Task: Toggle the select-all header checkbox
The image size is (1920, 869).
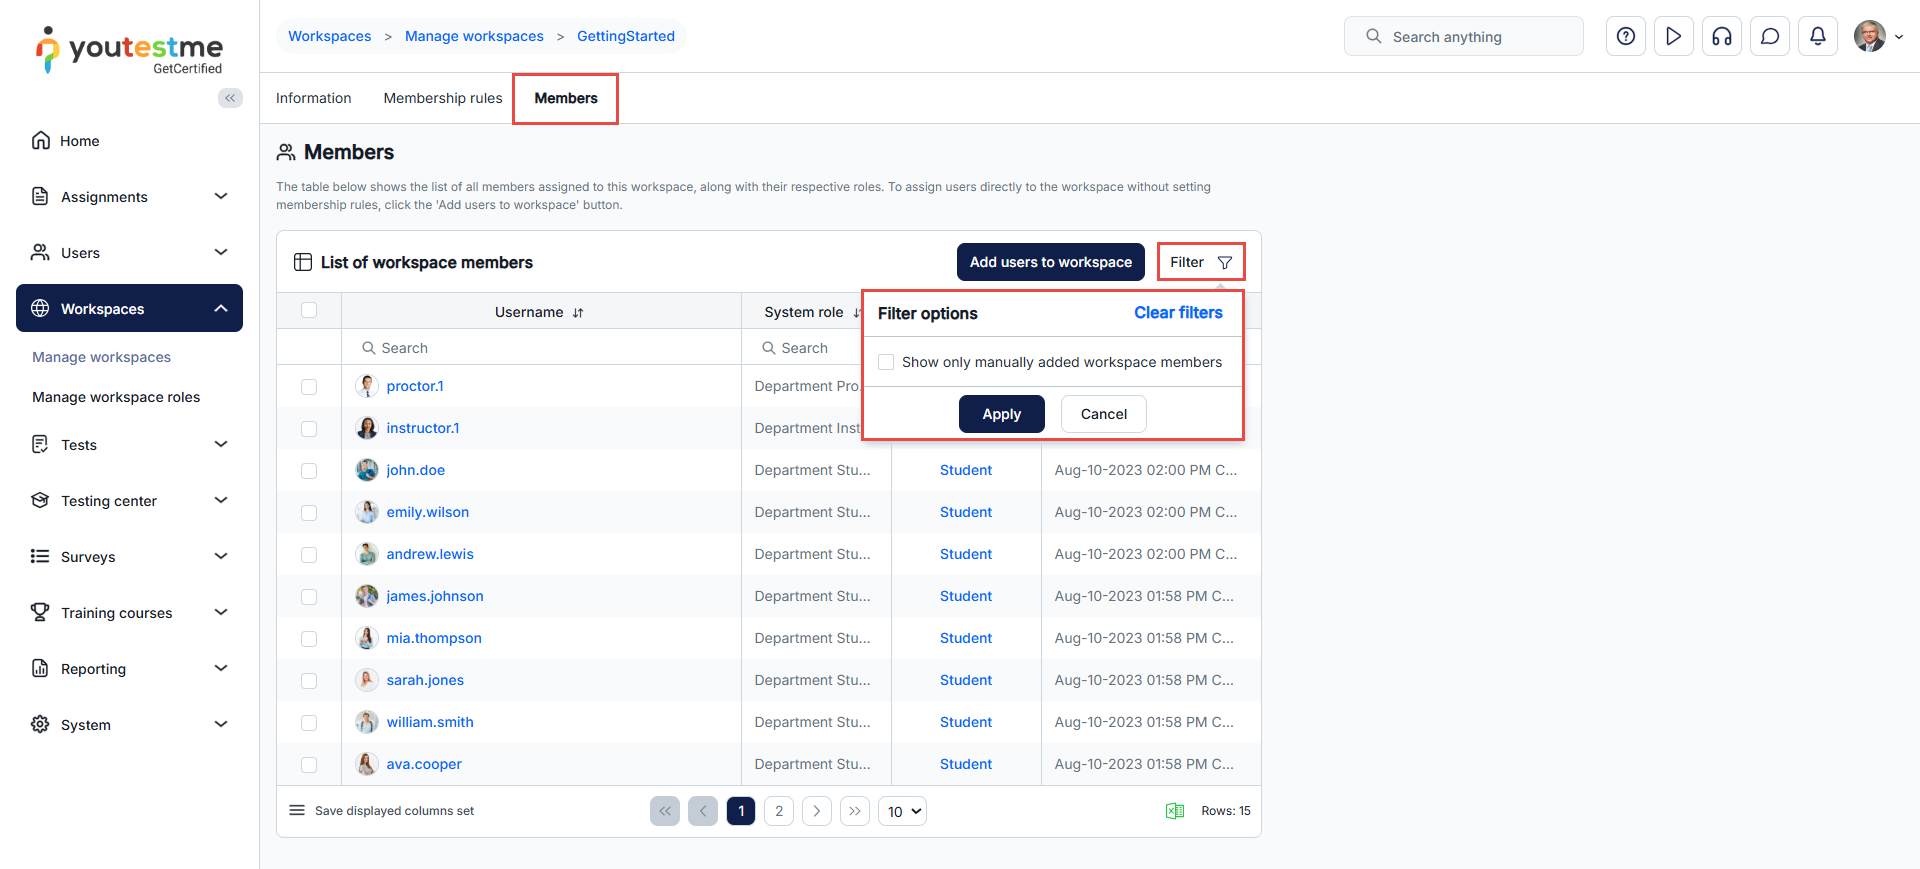Action: coord(309,311)
